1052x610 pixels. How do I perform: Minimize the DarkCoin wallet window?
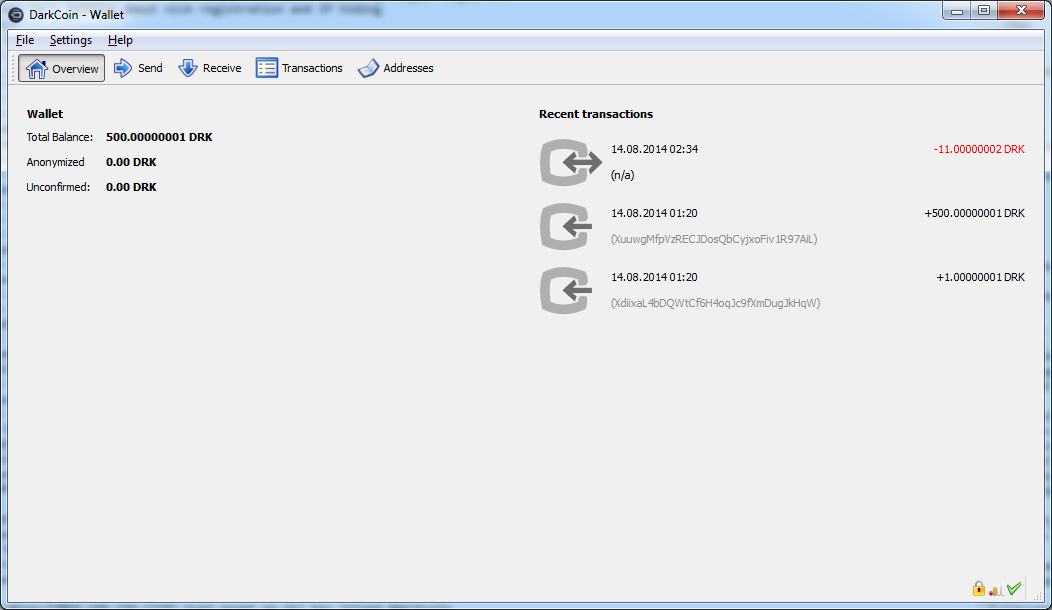(x=957, y=11)
